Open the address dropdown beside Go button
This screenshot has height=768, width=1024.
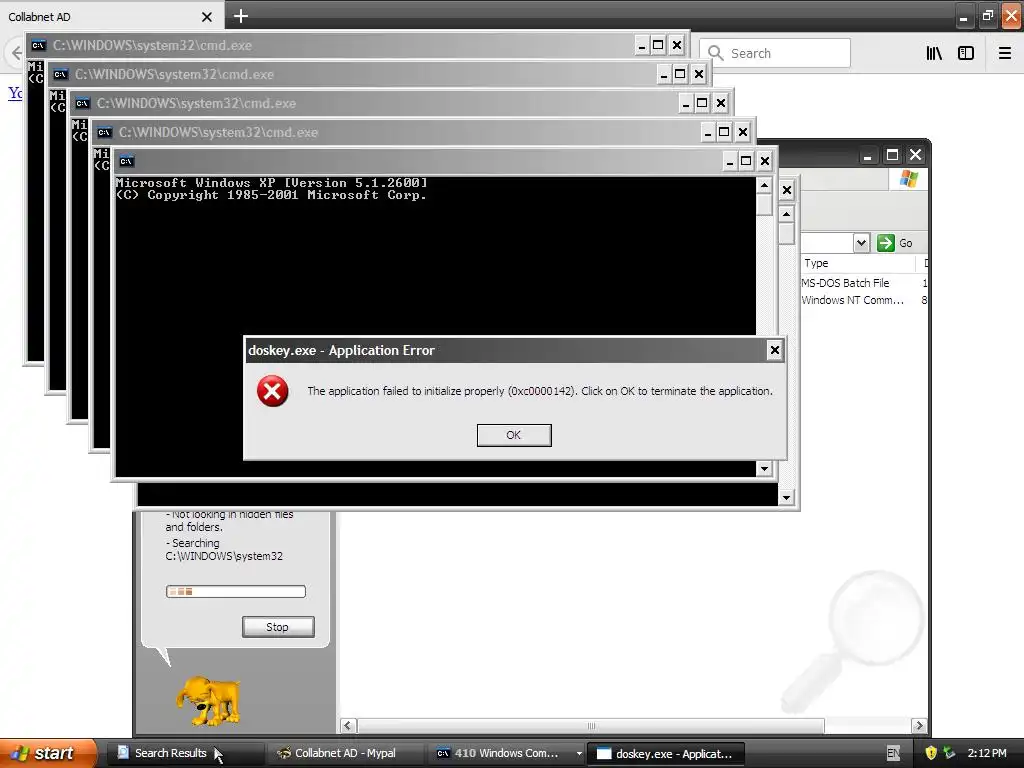(861, 243)
